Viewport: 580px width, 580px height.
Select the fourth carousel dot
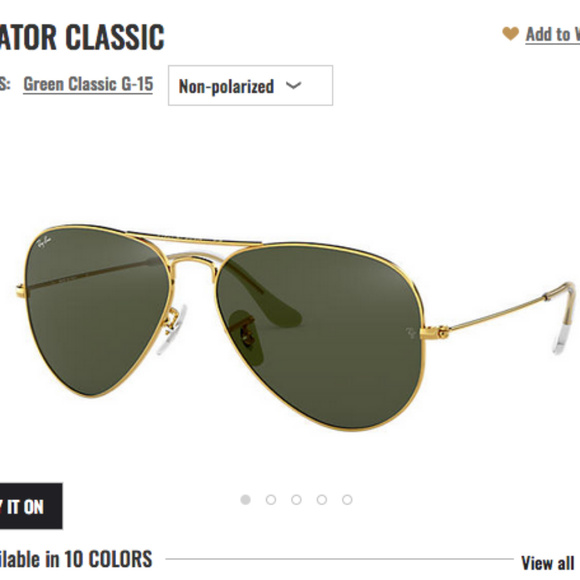coord(322,500)
